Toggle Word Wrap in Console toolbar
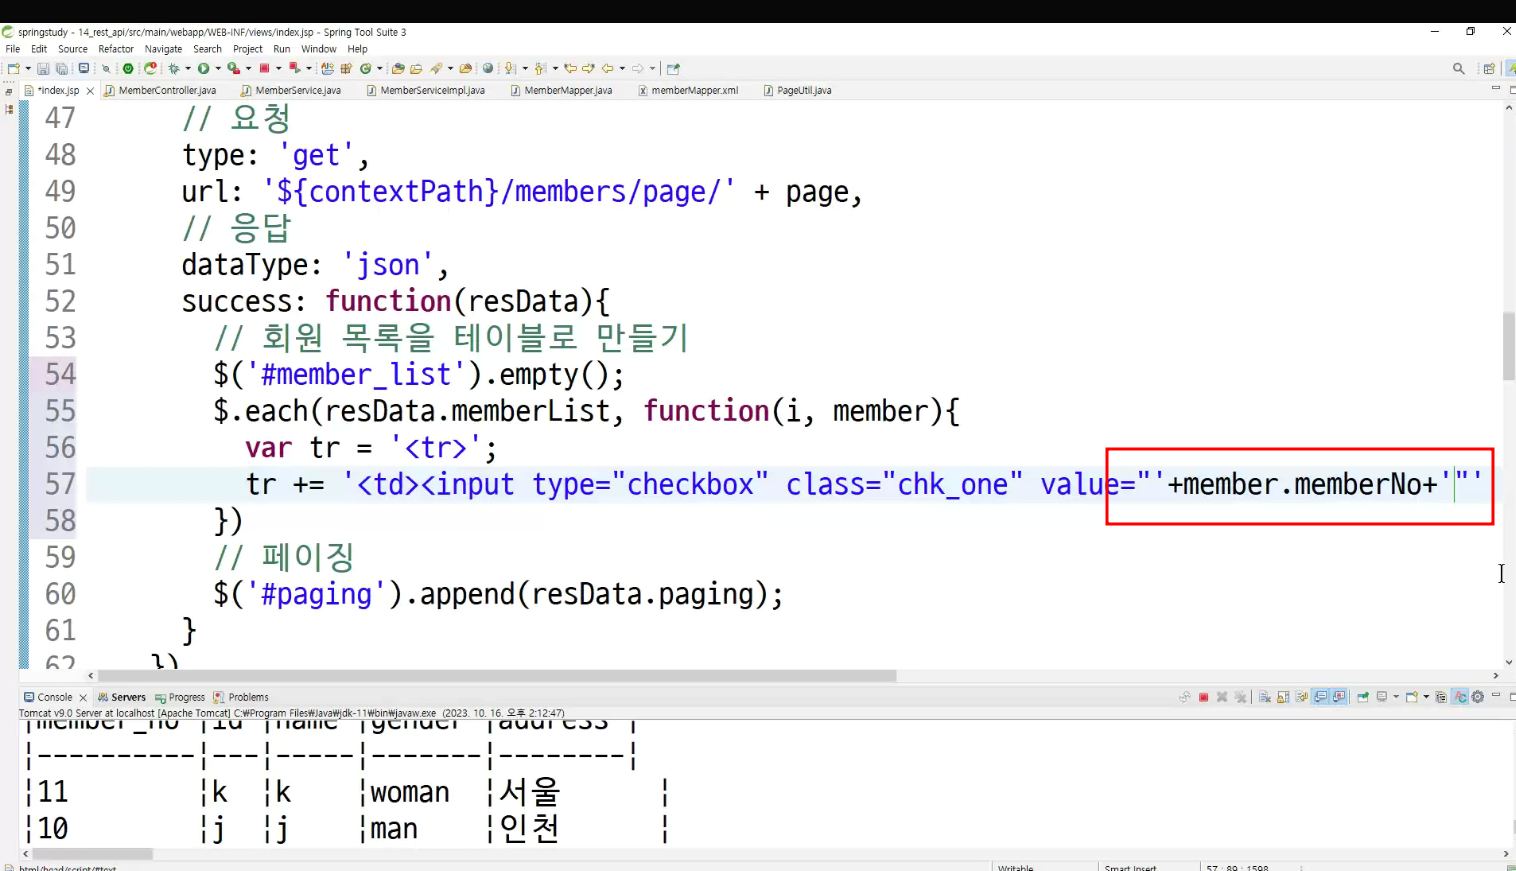This screenshot has width=1516, height=871. tap(1302, 697)
